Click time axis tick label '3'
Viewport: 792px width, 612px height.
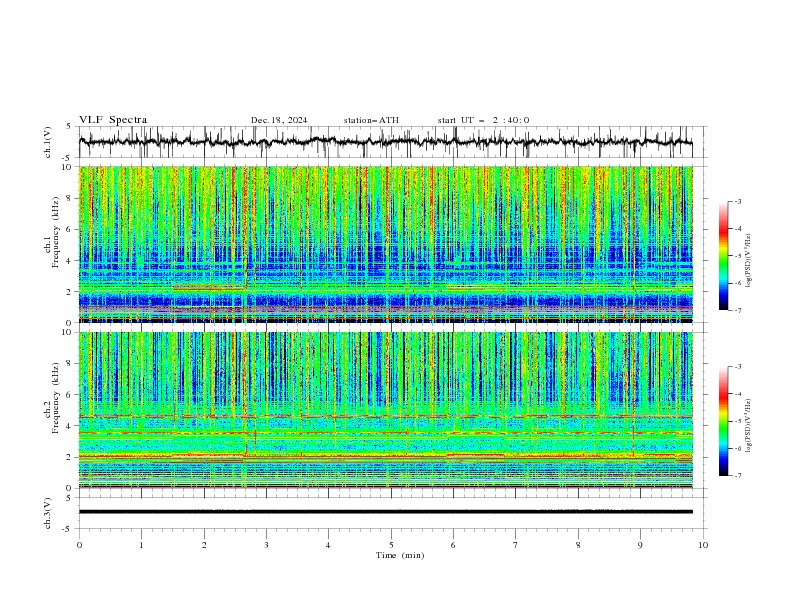[x=266, y=545]
